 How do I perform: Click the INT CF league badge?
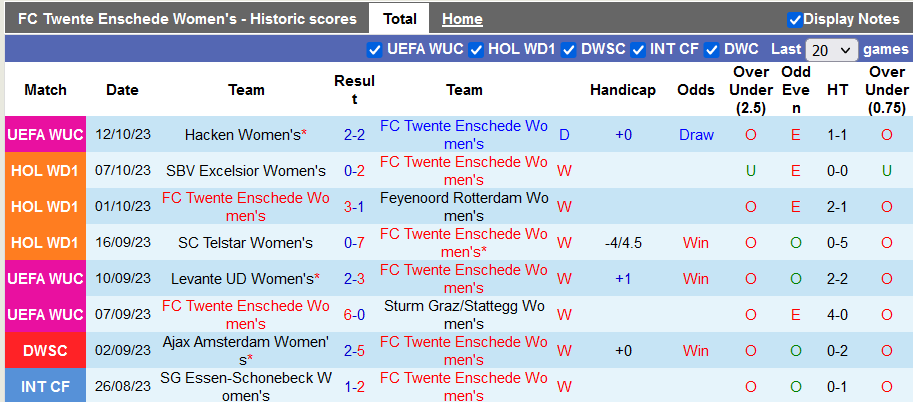[45, 386]
